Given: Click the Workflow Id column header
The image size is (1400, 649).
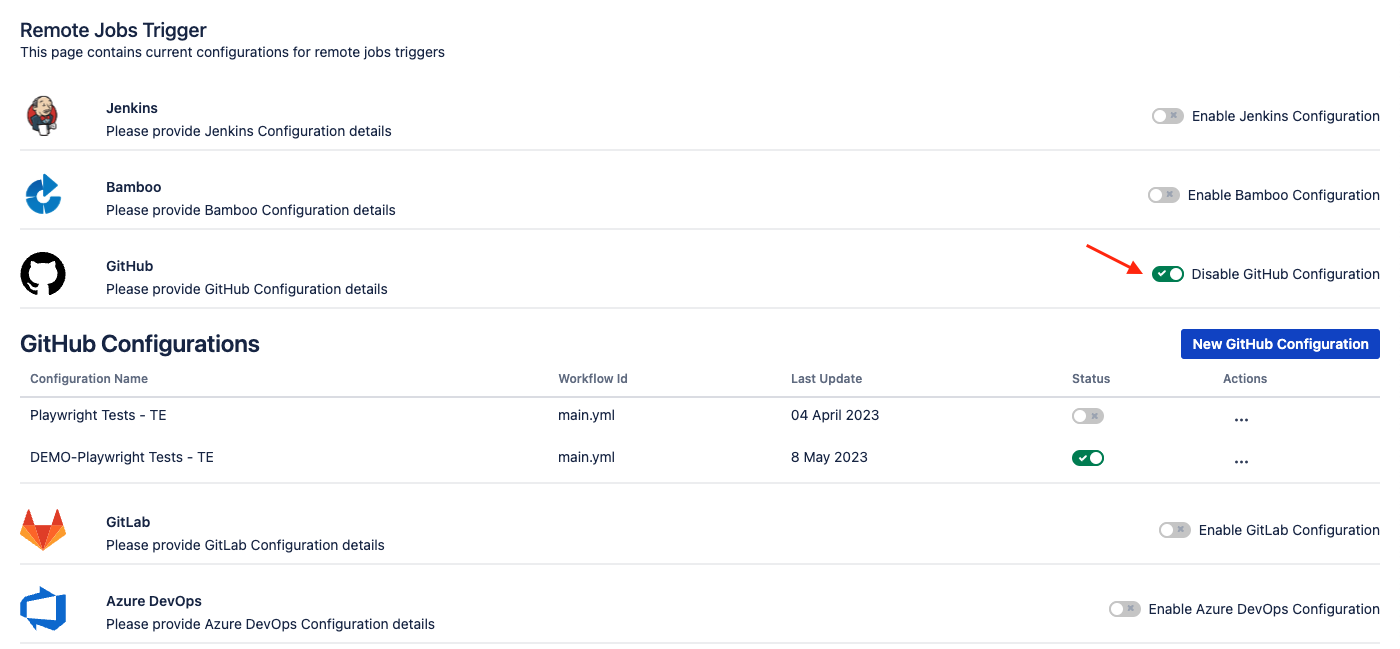Looking at the screenshot, I should pyautogui.click(x=593, y=379).
